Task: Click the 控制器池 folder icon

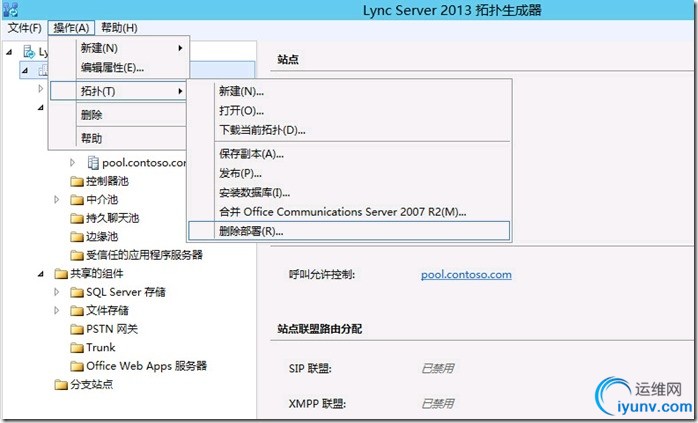Action: pos(77,182)
